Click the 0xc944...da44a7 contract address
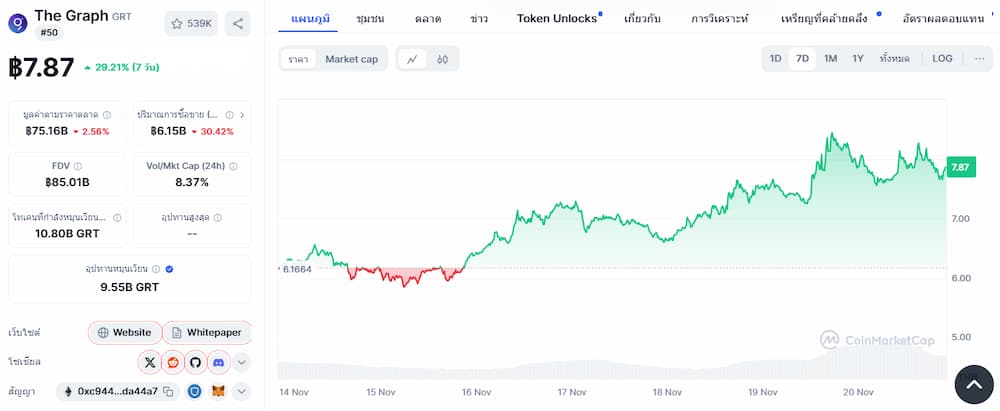The height and width of the screenshot is (411, 1000). [117, 391]
